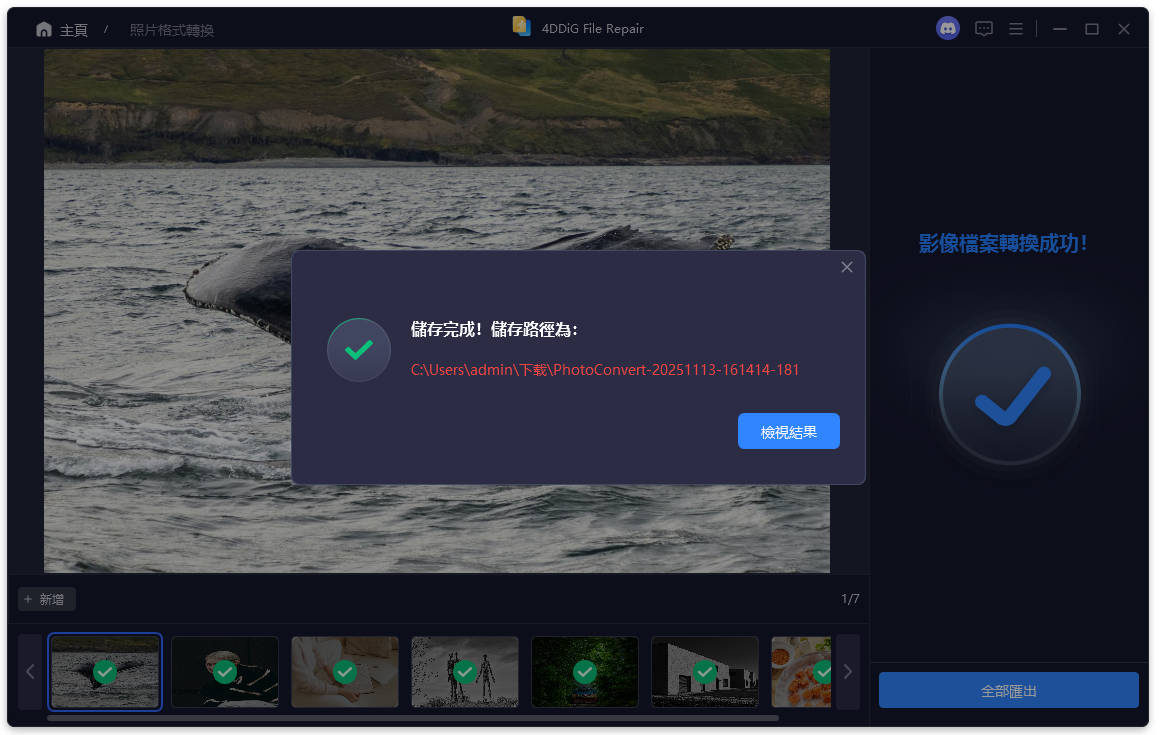The height and width of the screenshot is (735, 1160).
Task: Click the Home icon in the top bar
Action: pos(44,28)
